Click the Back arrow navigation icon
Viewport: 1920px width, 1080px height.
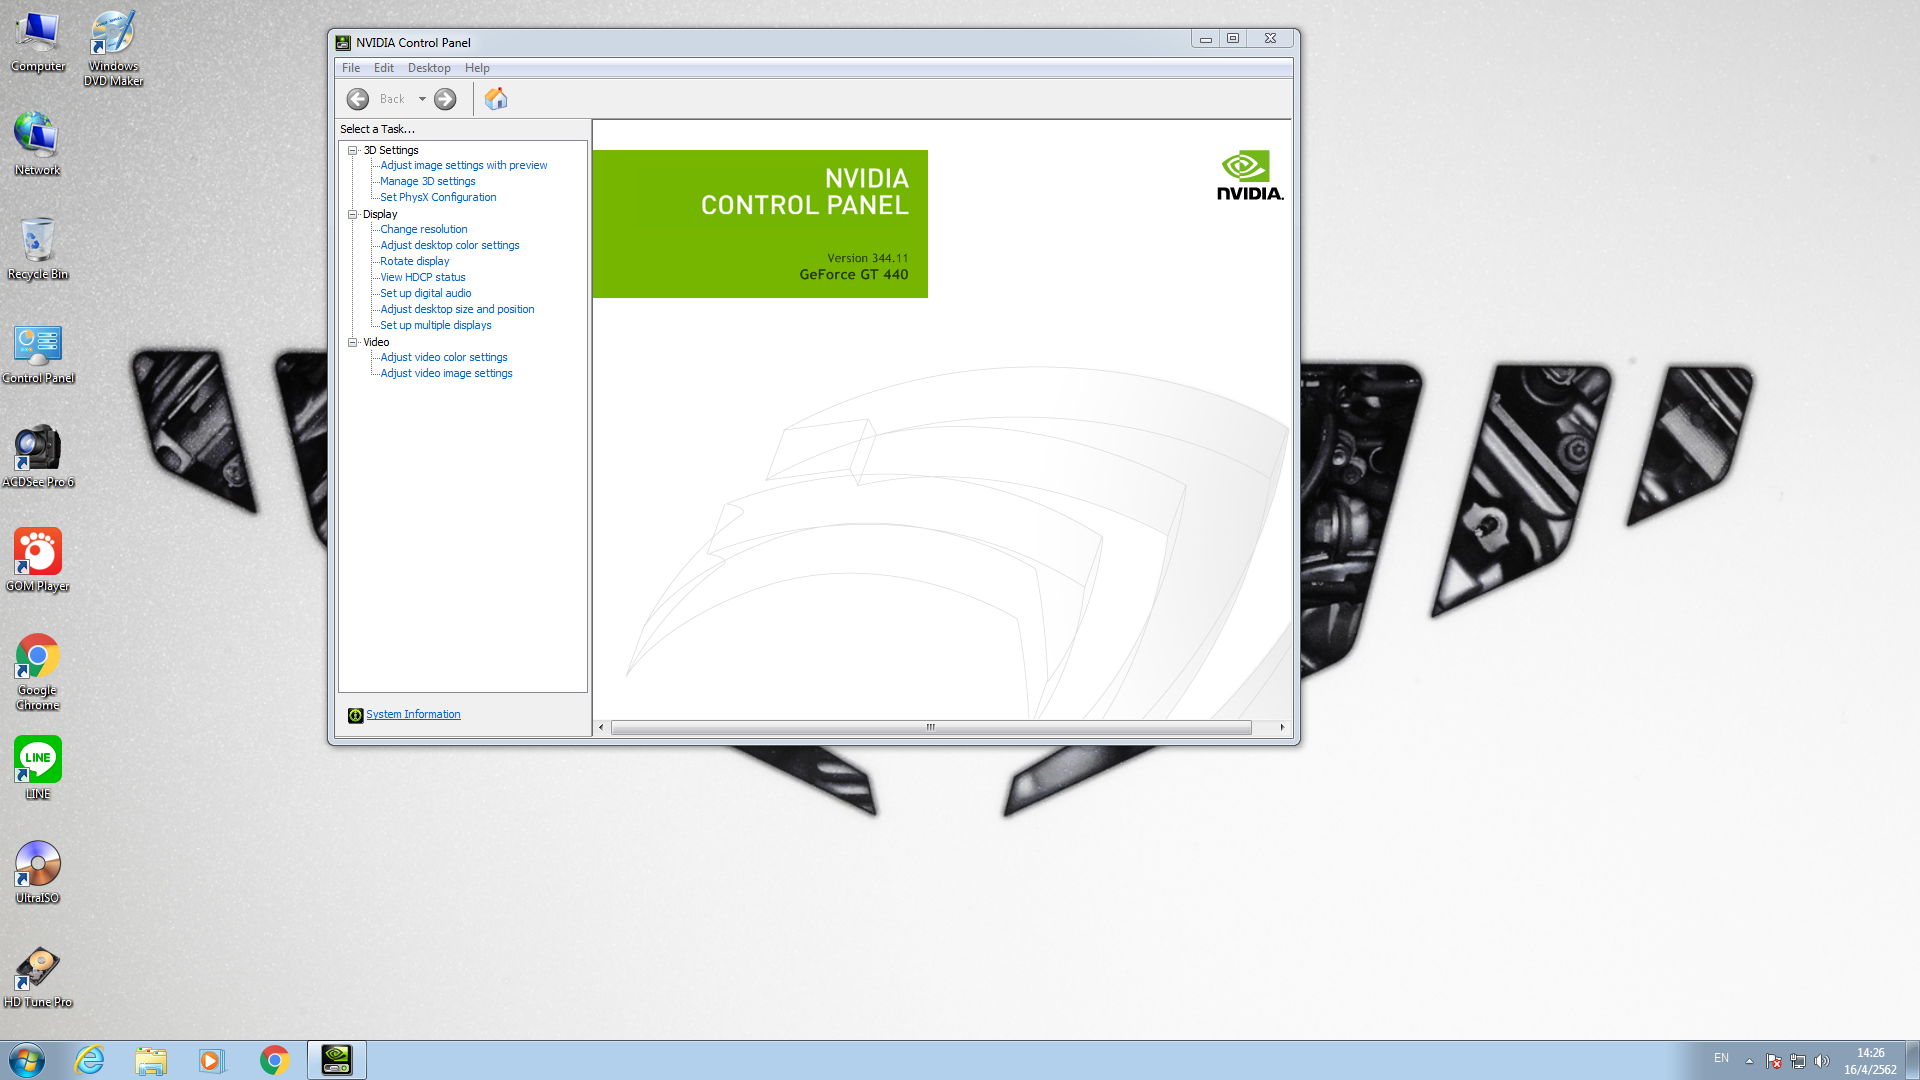pos(358,99)
